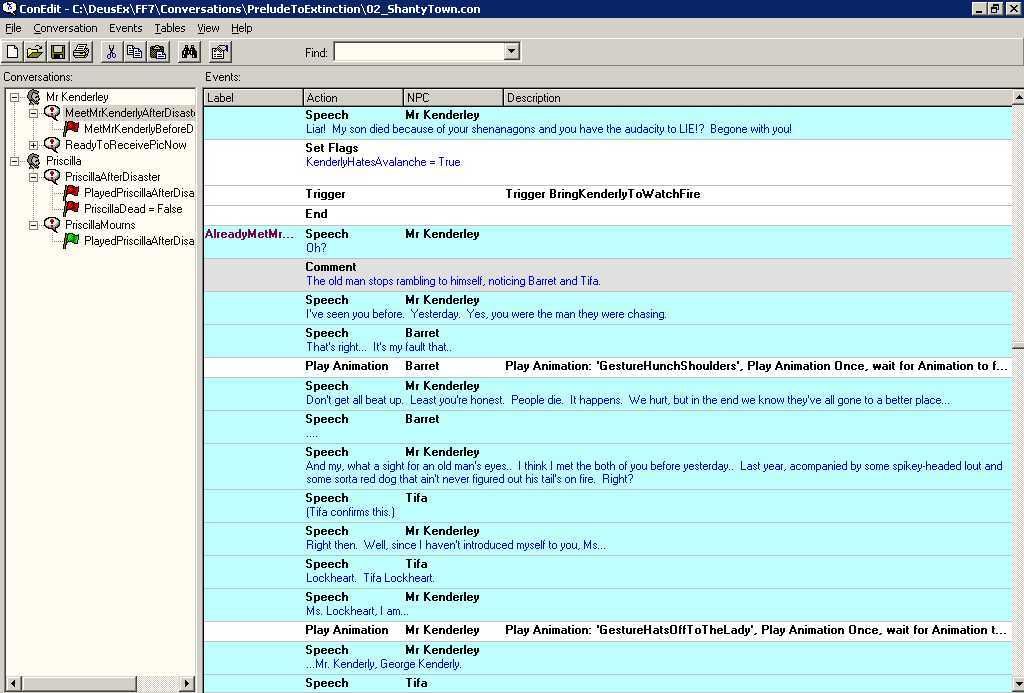Cut selection with the scissors icon
The width and height of the screenshot is (1024, 693).
coord(111,52)
